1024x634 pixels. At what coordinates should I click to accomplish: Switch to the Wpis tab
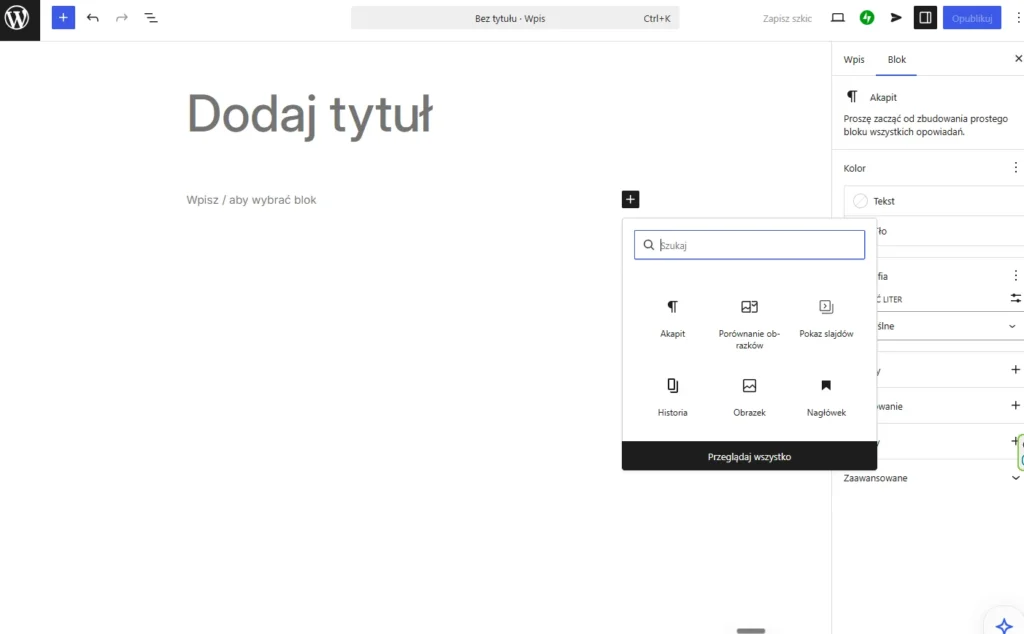tap(854, 59)
